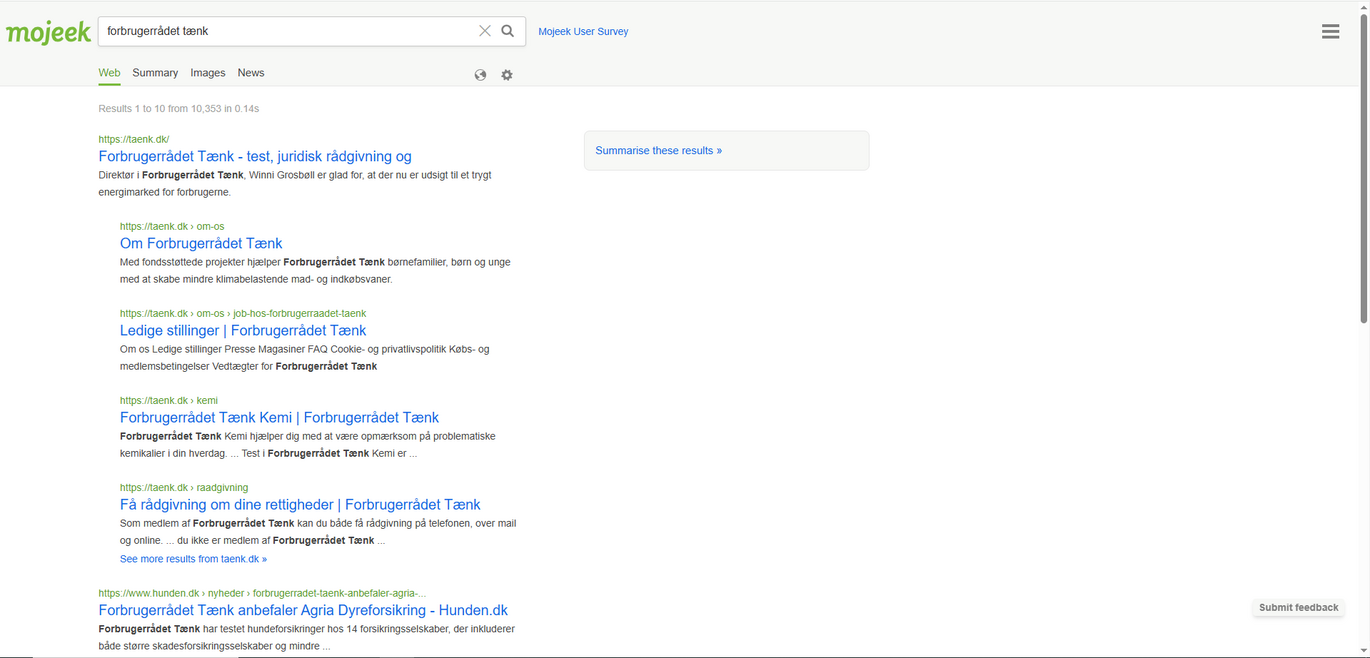This screenshot has height=658, width=1370.
Task: Switch to the News tab
Action: coord(251,73)
